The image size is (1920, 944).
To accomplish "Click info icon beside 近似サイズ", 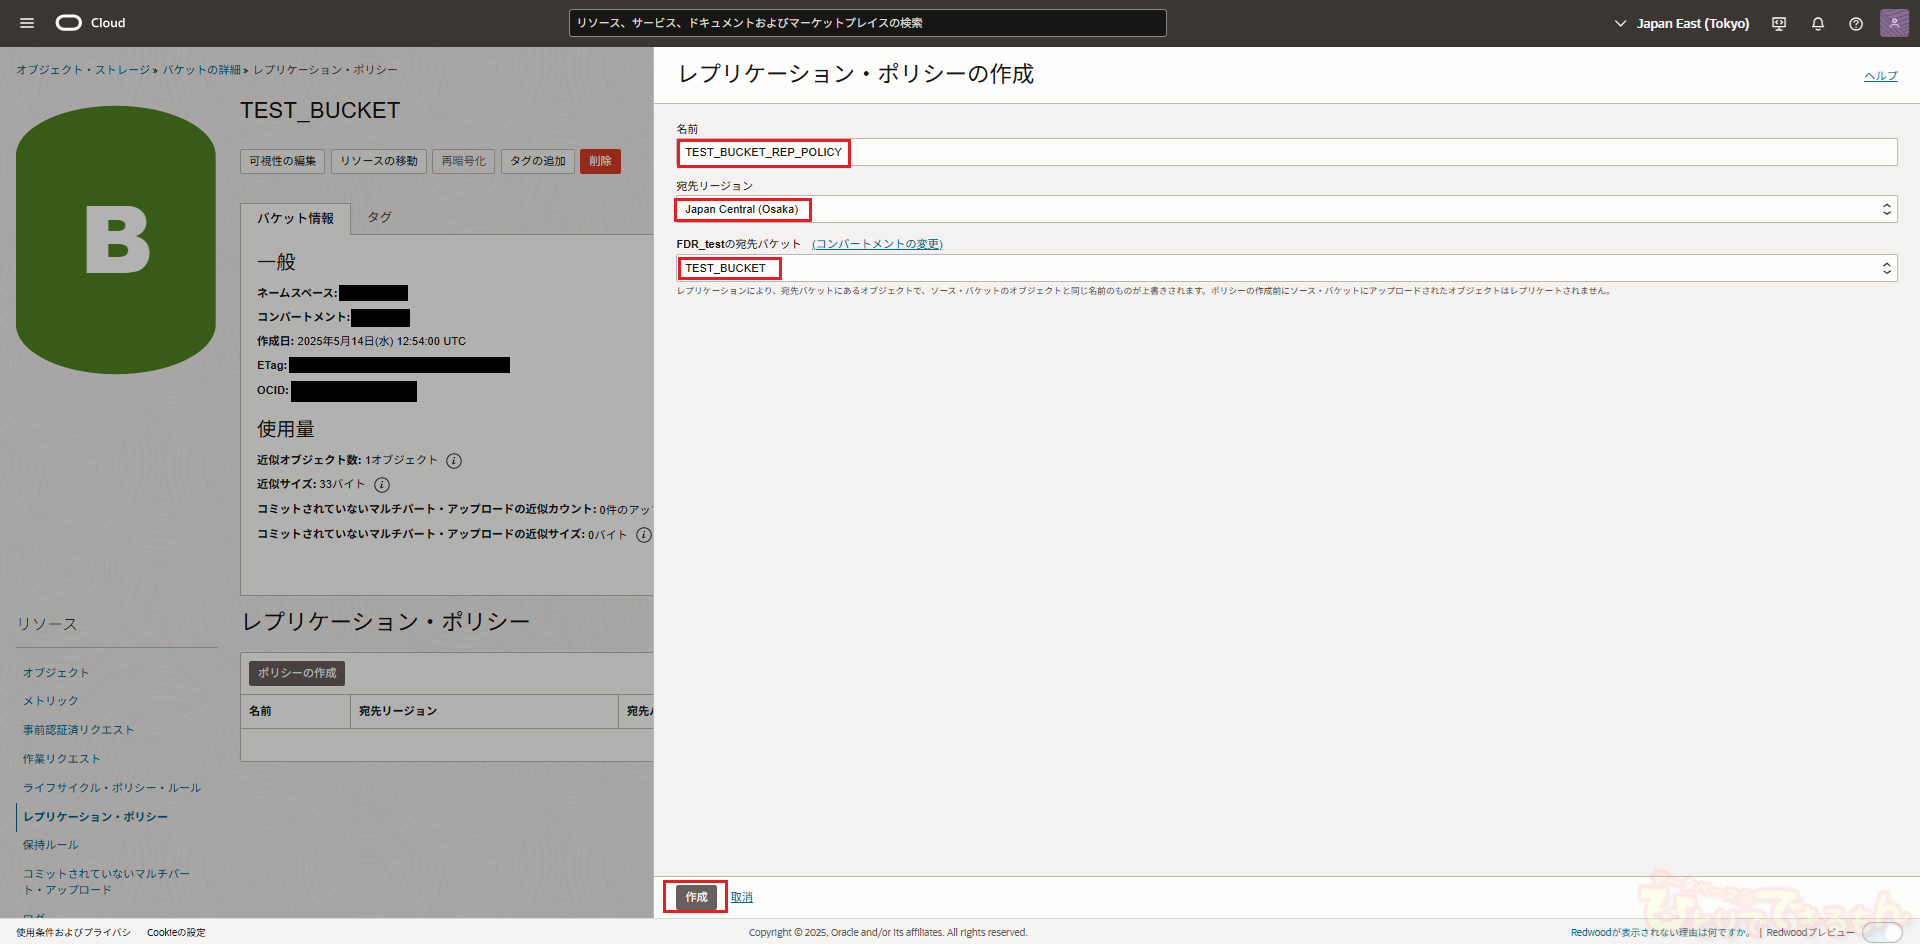I will click(382, 485).
